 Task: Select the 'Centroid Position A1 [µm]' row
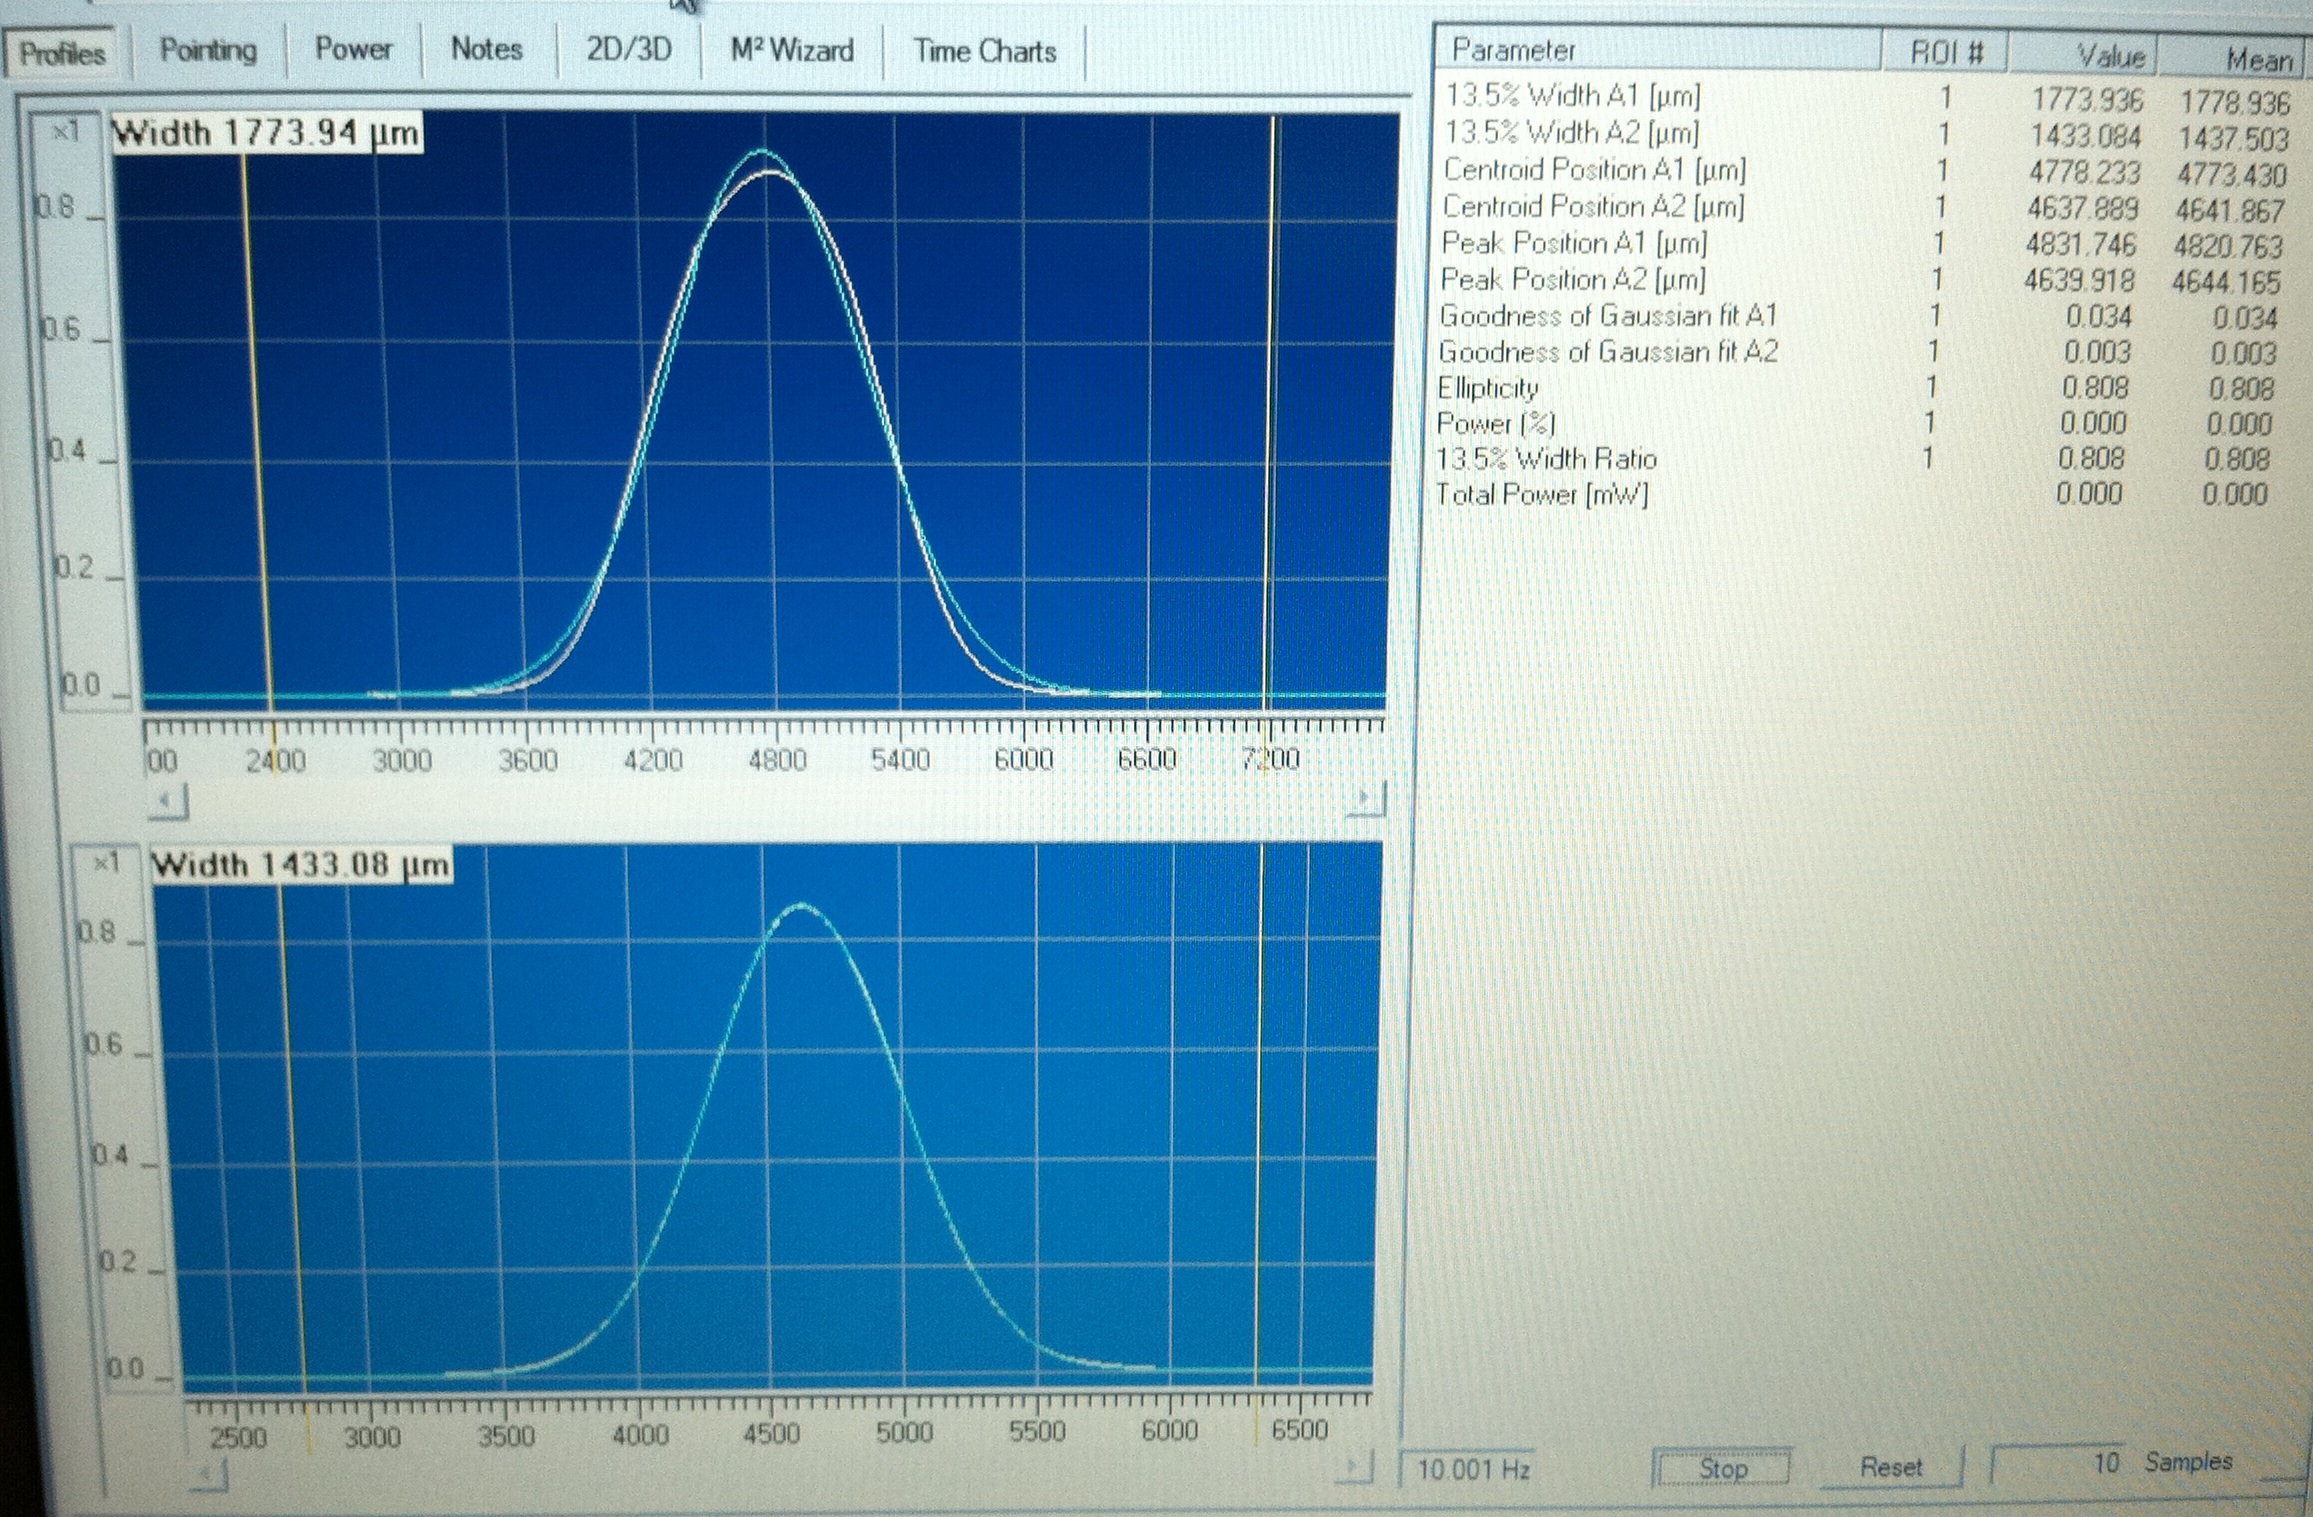[x=1866, y=171]
